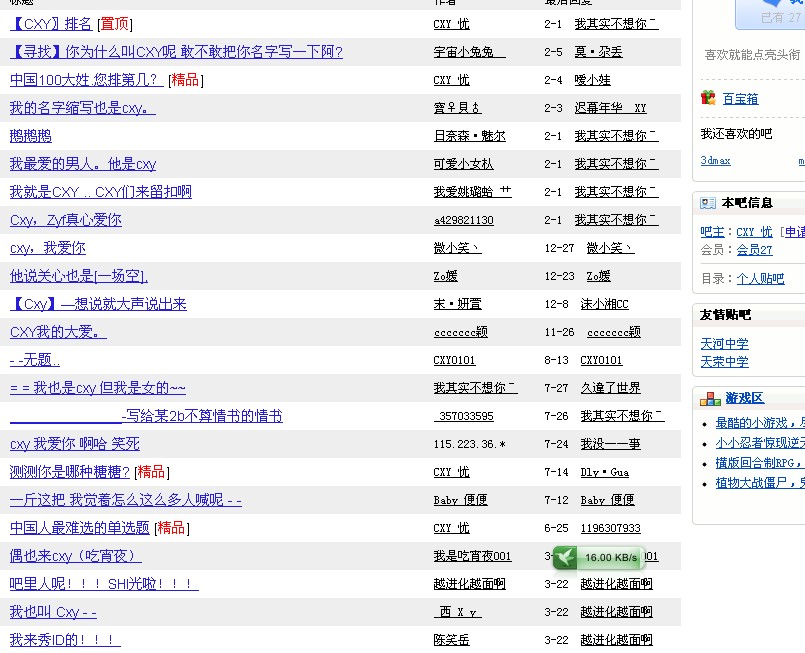View author profile 我是吃宵夜001
Screen dimensions: 805x653
472,556
